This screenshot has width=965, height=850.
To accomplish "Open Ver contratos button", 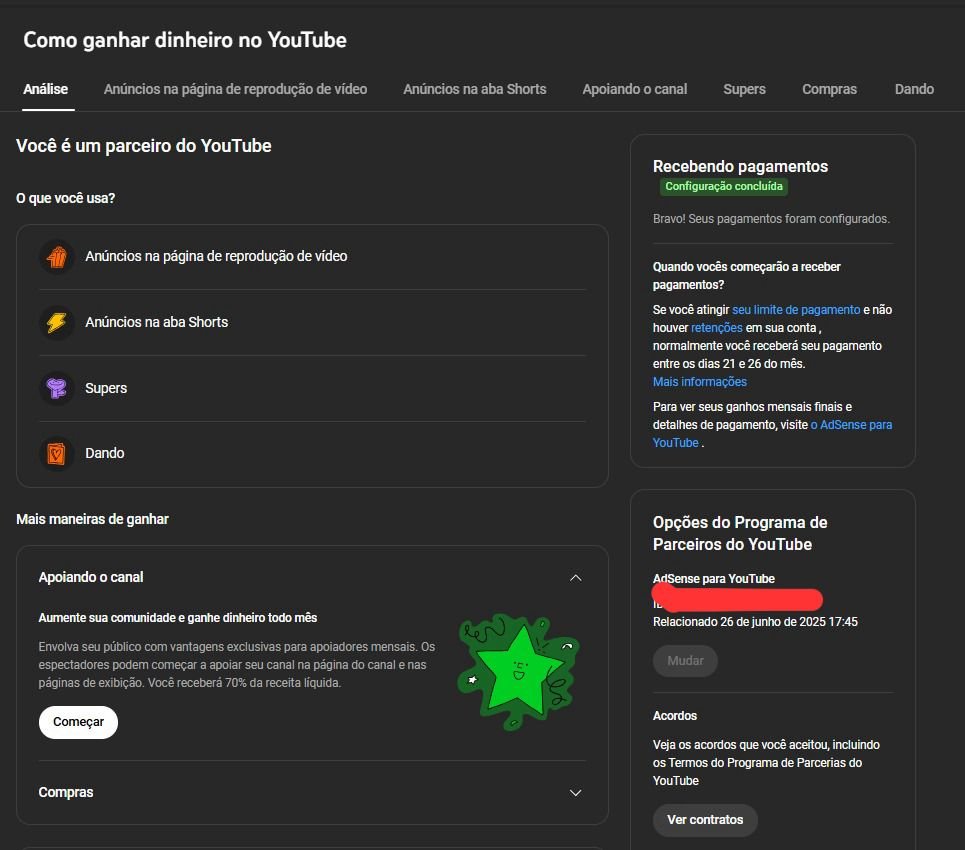I will 705,820.
